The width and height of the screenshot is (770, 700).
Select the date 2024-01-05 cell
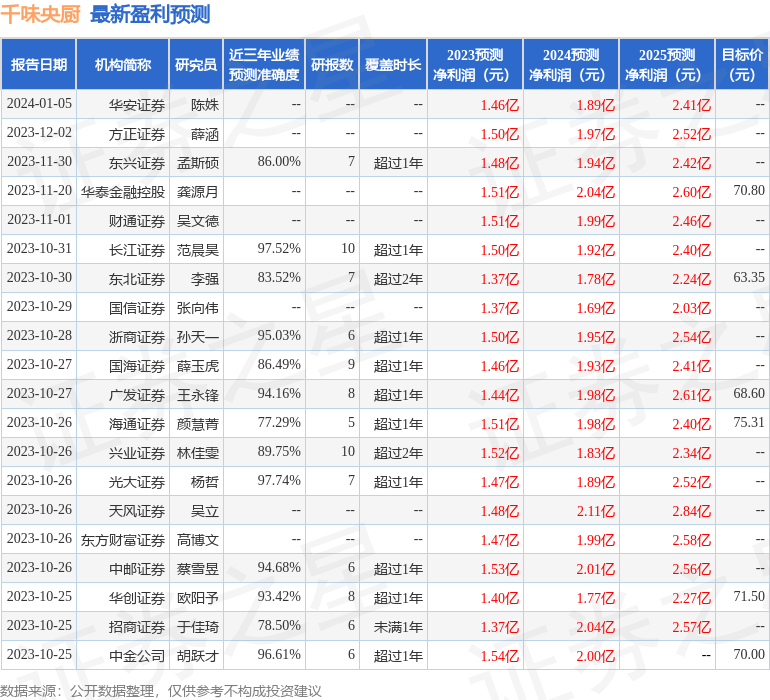click(x=39, y=104)
